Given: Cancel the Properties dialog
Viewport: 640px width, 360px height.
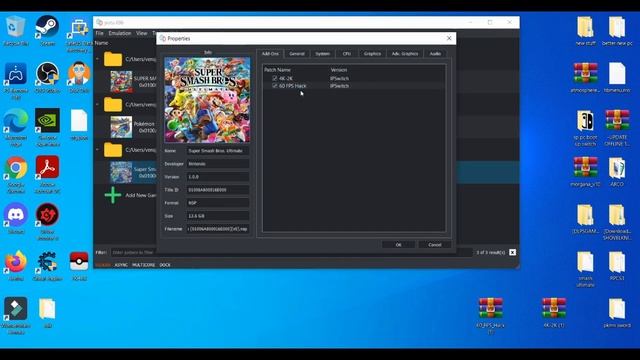Looking at the screenshot, I should pyautogui.click(x=435, y=244).
